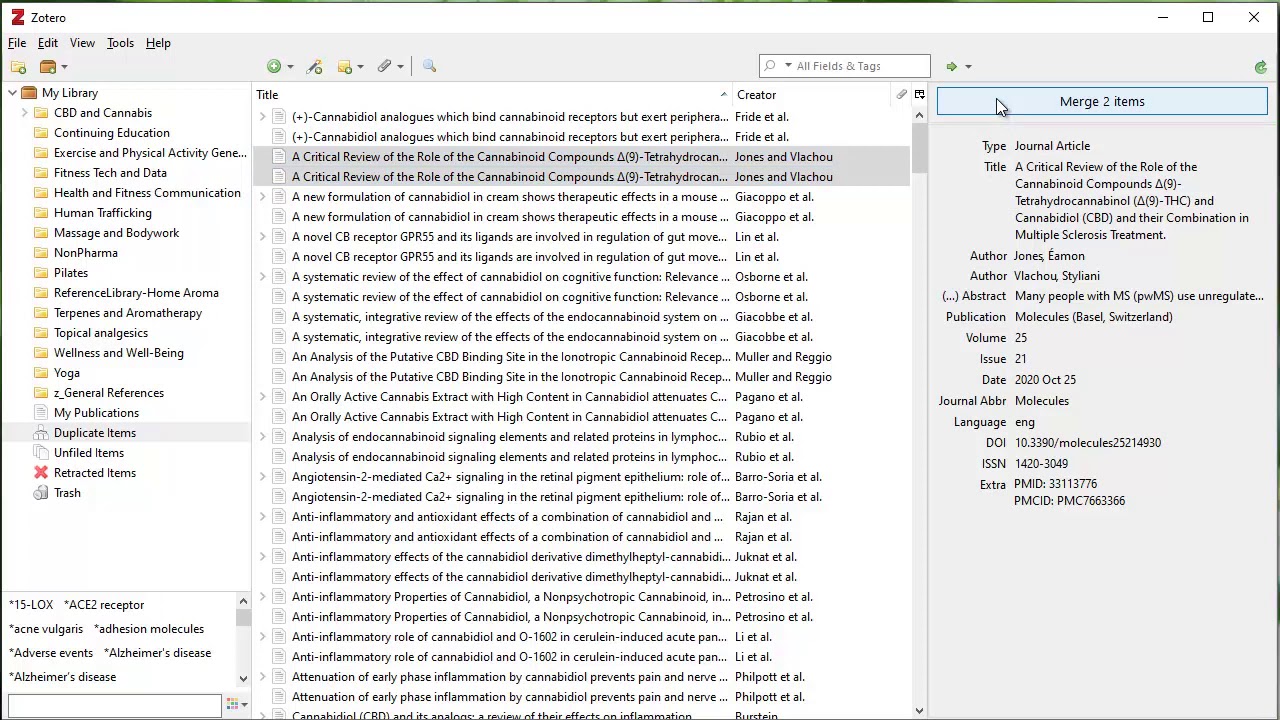Open the New Note dropdown arrow

[x=360, y=67]
